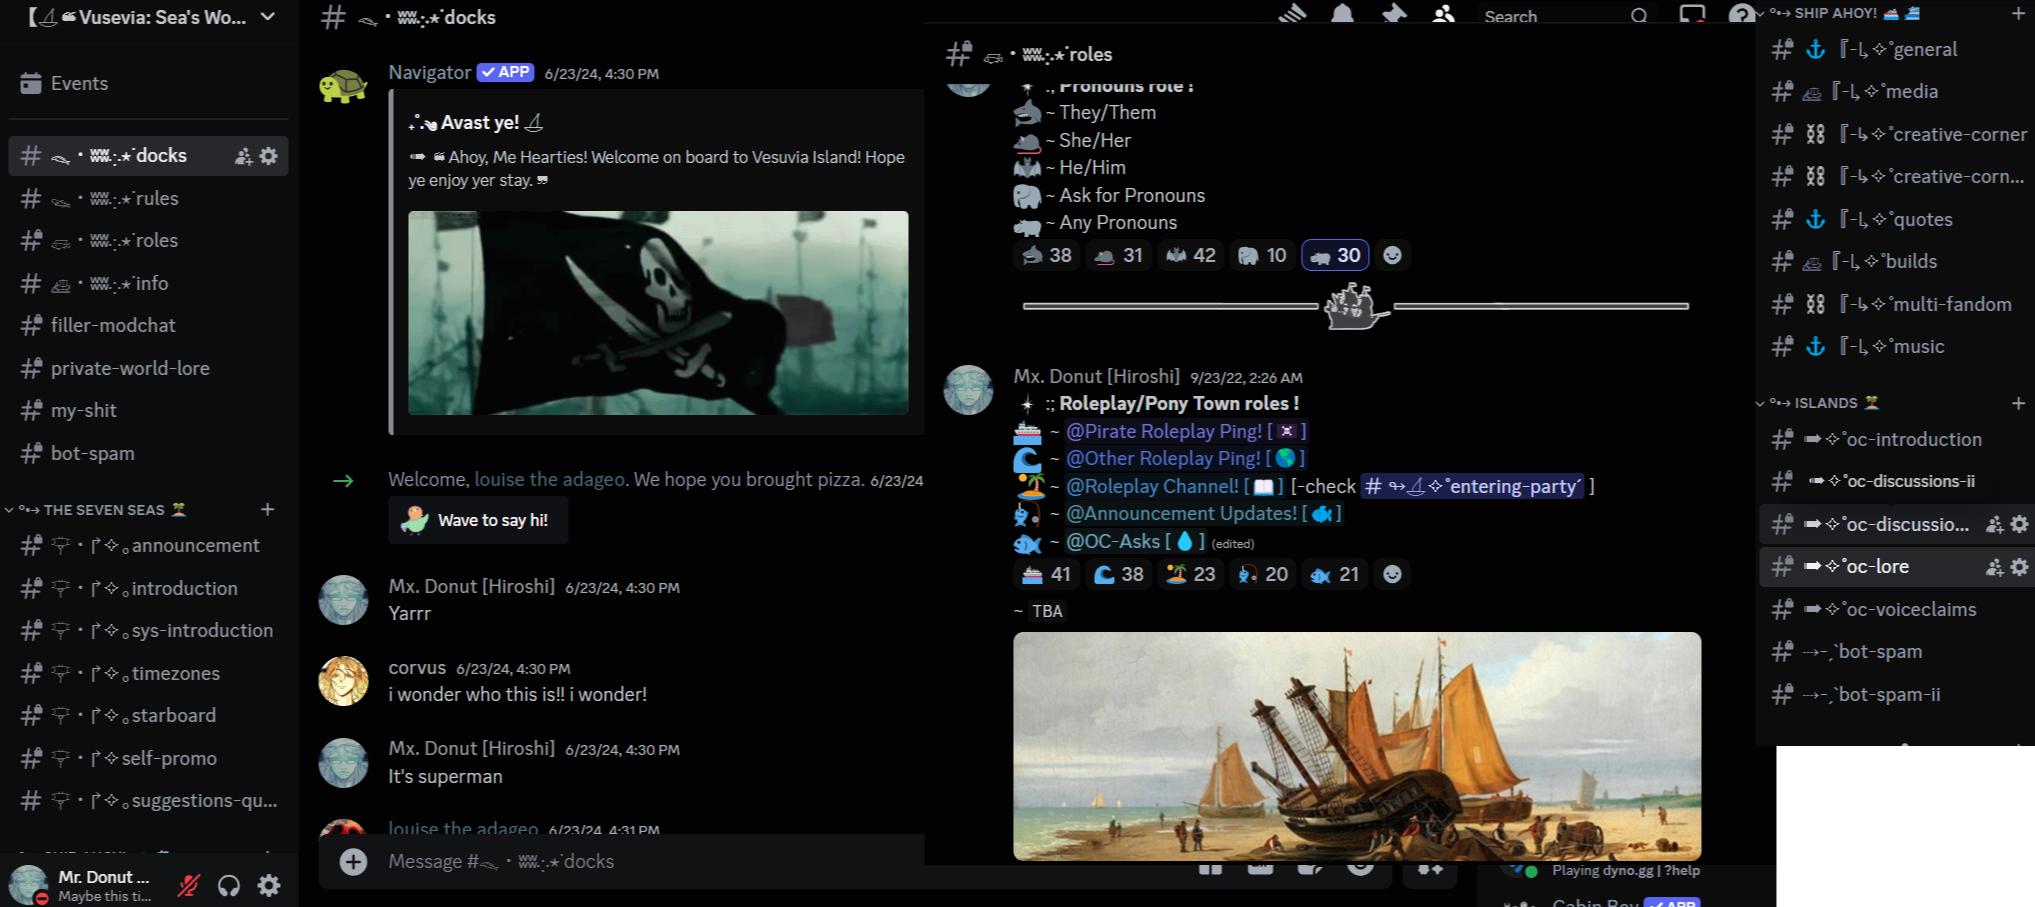Toggle Roleplay Channel reaction with 23
This screenshot has height=907, width=2035.
(x=1190, y=574)
